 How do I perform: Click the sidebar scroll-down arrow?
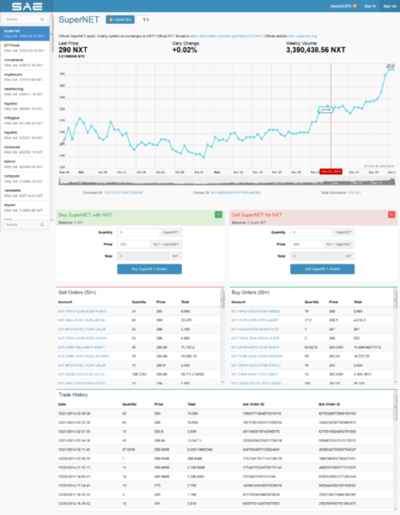[x=52, y=220]
